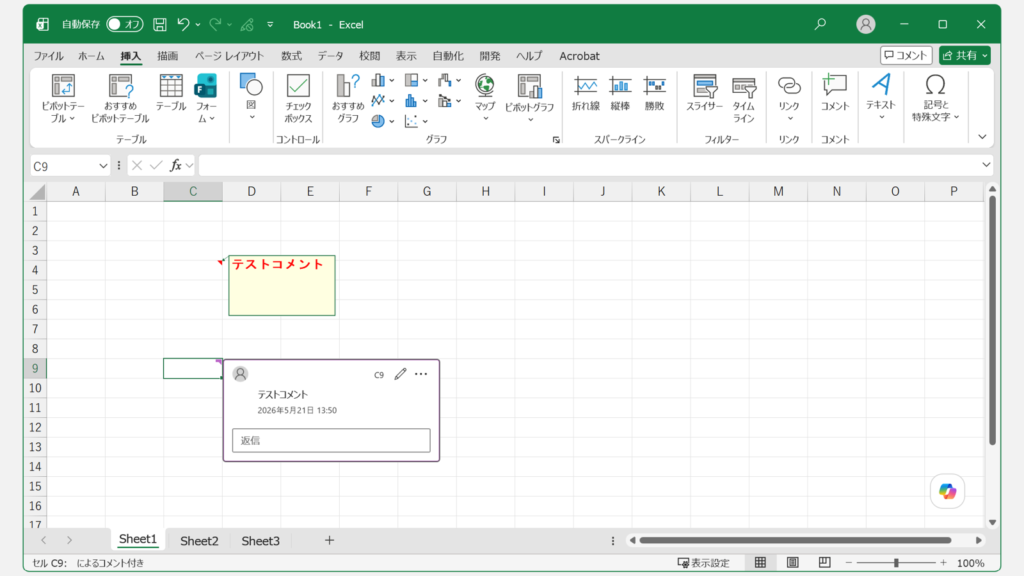
Task: Click the Slicer filter icon
Action: point(705,86)
